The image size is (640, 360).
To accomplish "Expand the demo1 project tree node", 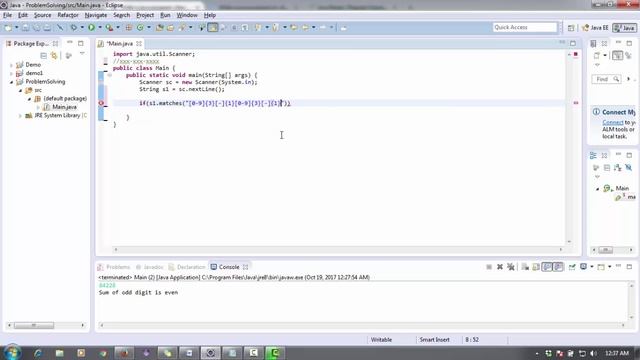I will coord(11,73).
